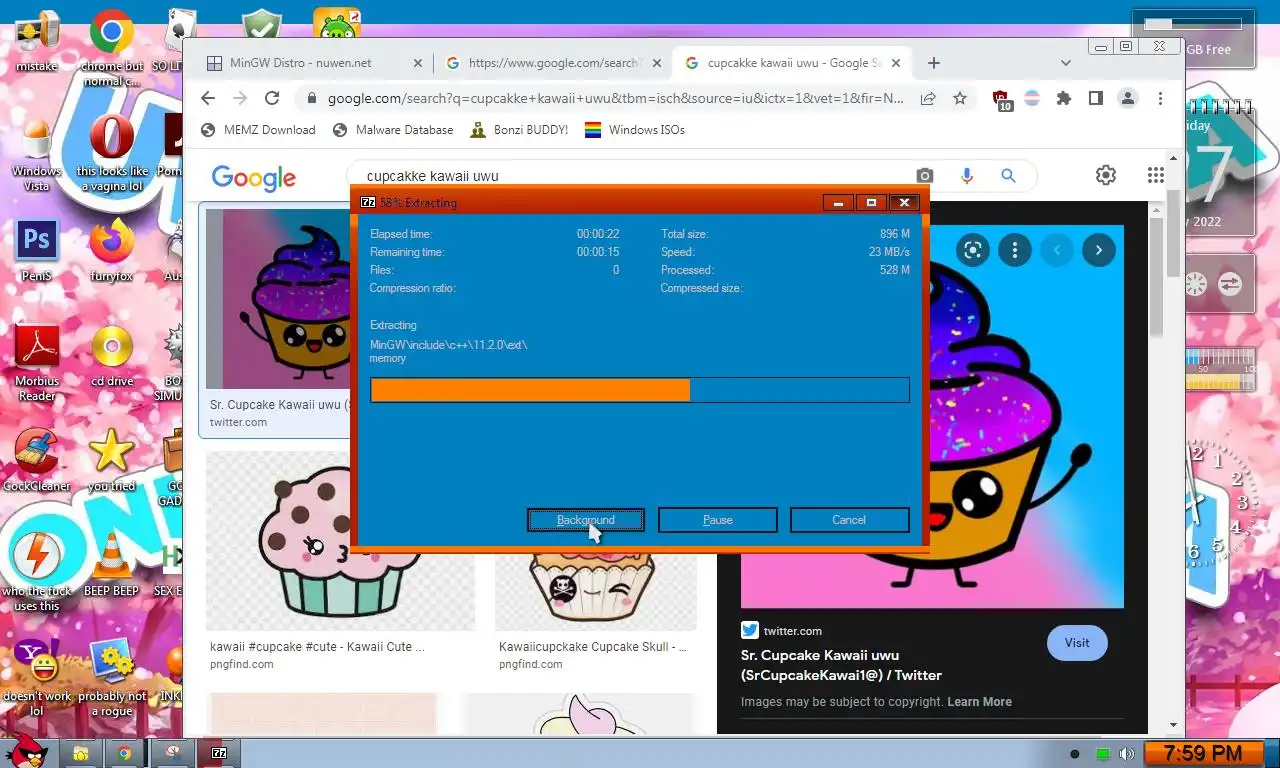Open the CockCleaner desktop icon
The width and height of the screenshot is (1280, 768).
[37, 460]
